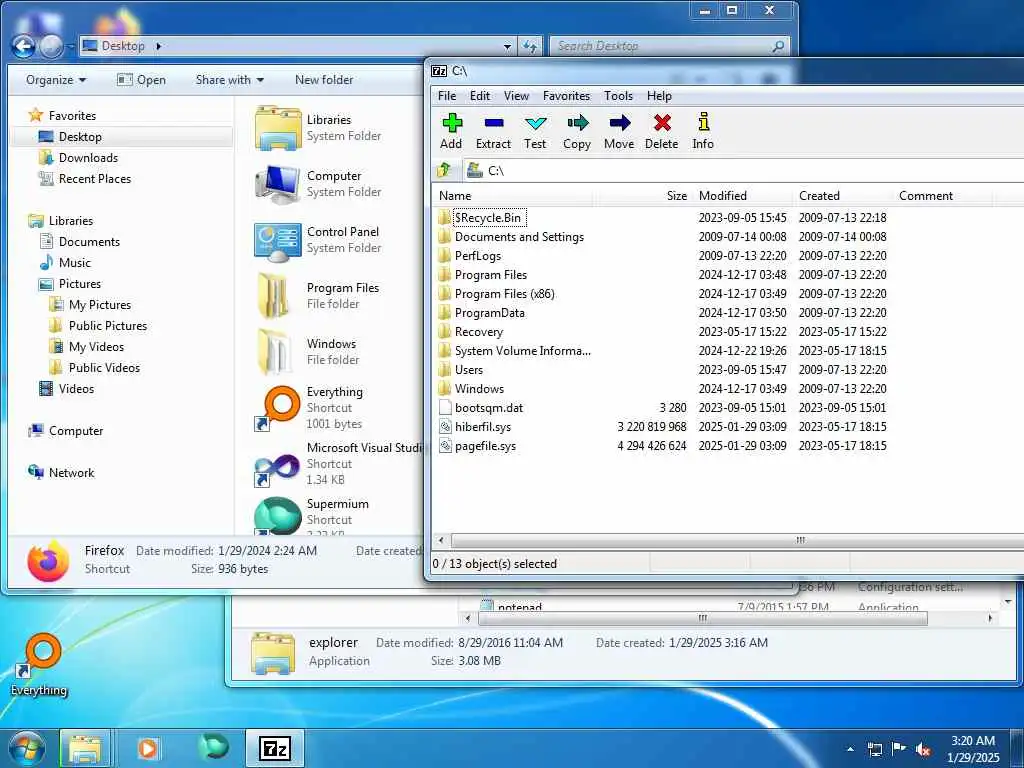Sort 7-Zip list by Name column

pyautogui.click(x=512, y=196)
